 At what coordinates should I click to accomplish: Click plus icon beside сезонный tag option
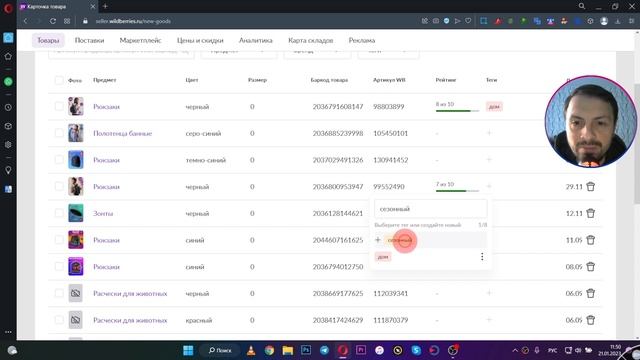[378, 240]
